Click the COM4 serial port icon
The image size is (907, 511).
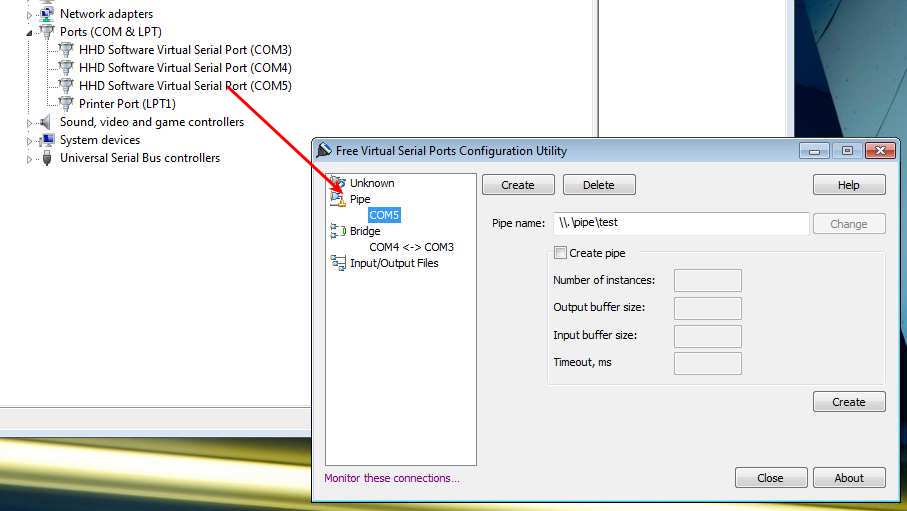coord(67,67)
